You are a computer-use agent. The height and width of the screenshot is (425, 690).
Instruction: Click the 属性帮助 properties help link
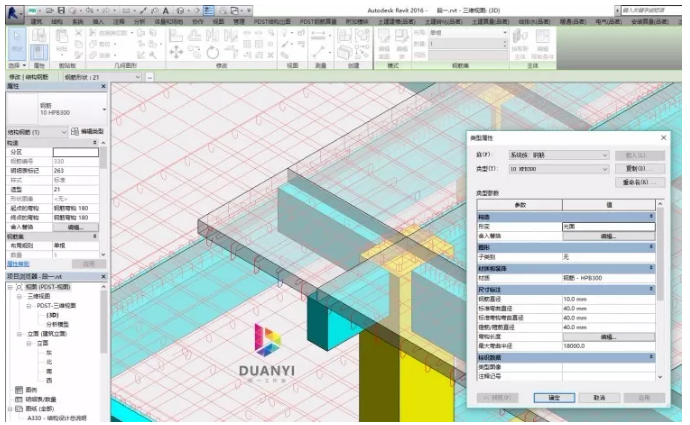click(x=18, y=264)
